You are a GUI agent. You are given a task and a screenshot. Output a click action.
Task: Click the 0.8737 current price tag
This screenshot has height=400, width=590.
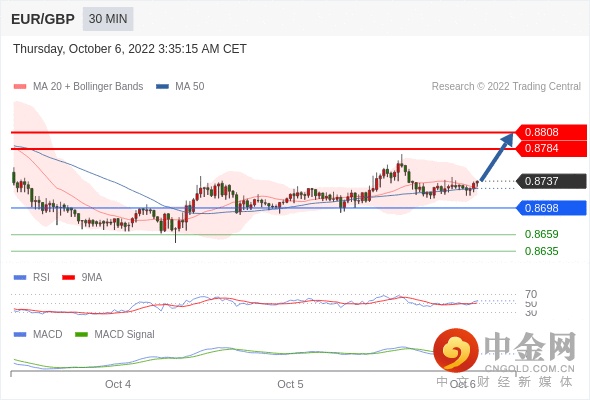click(551, 181)
